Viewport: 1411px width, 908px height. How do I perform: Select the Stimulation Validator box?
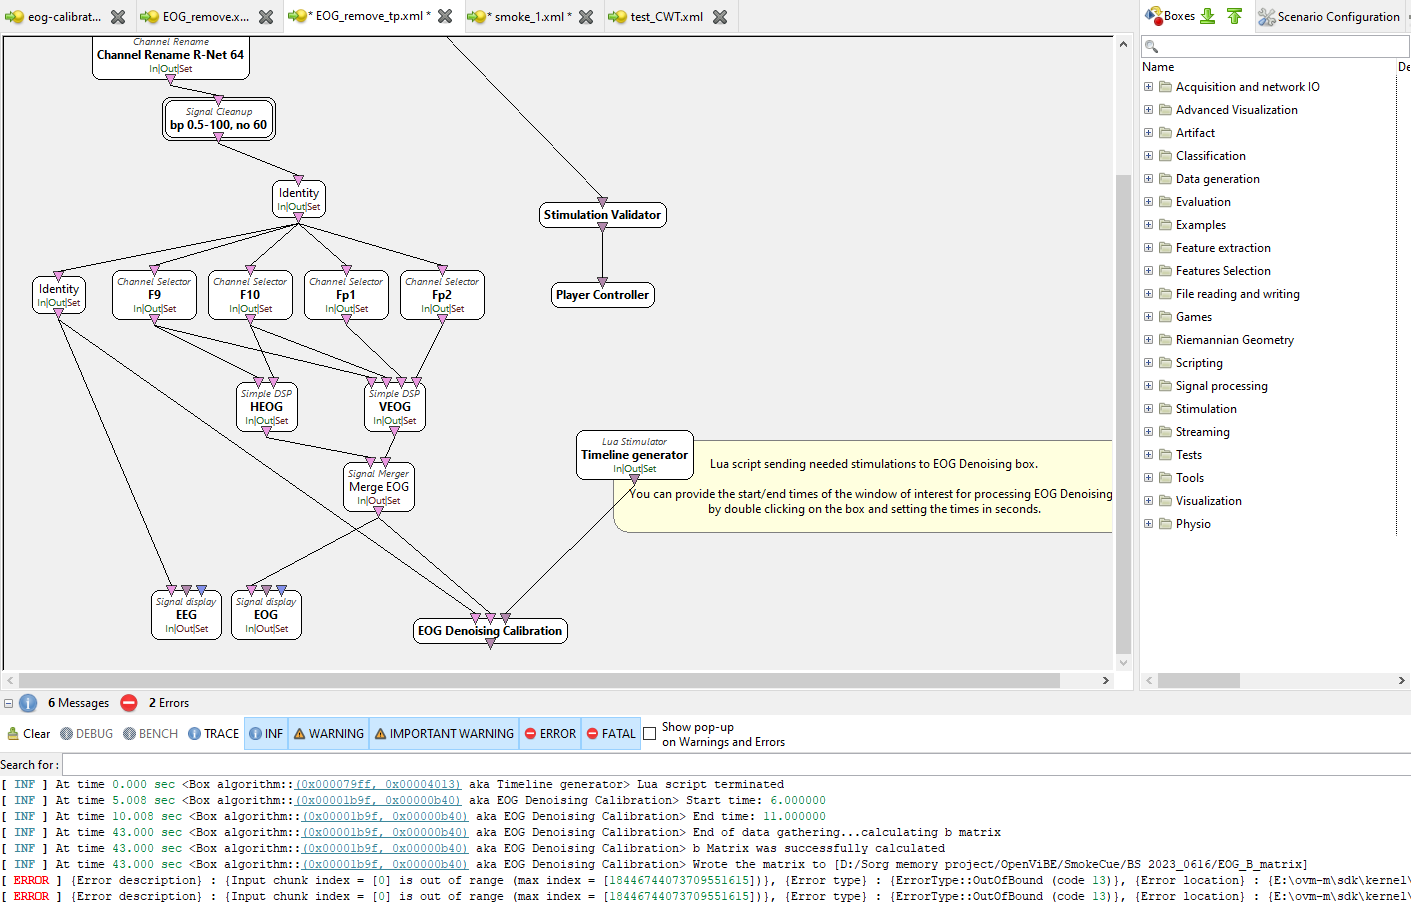[x=602, y=215]
